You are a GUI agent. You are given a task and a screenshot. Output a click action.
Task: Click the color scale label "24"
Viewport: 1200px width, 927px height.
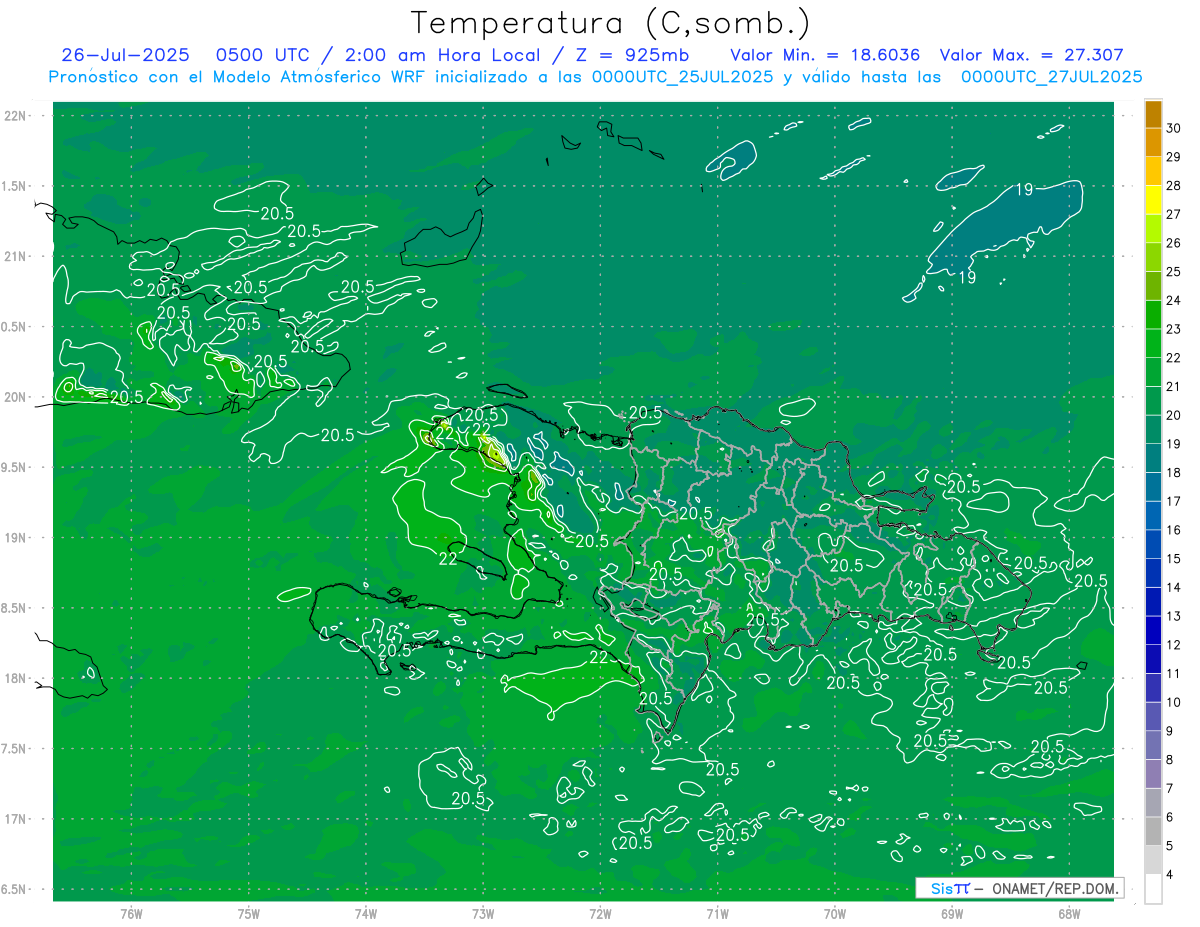1174,300
